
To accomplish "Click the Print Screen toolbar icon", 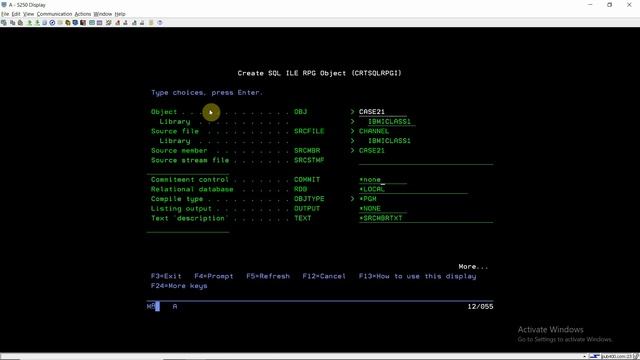I will 4,23.
